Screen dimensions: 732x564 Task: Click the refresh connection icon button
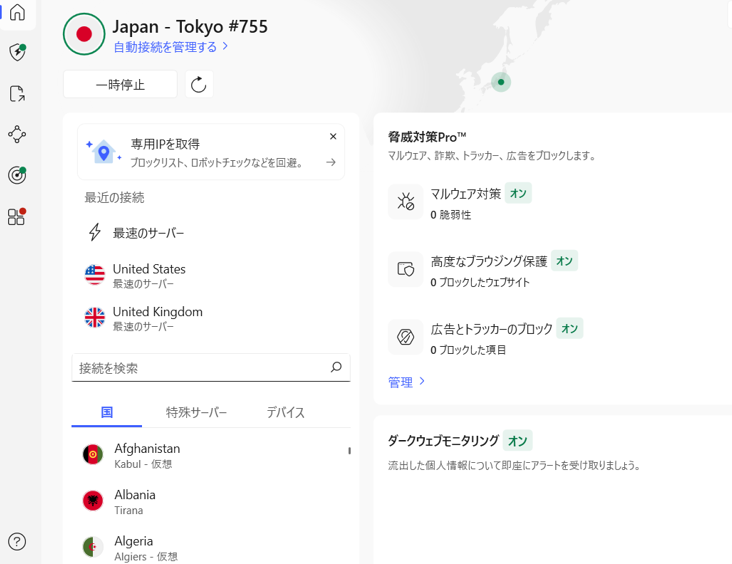coord(198,85)
